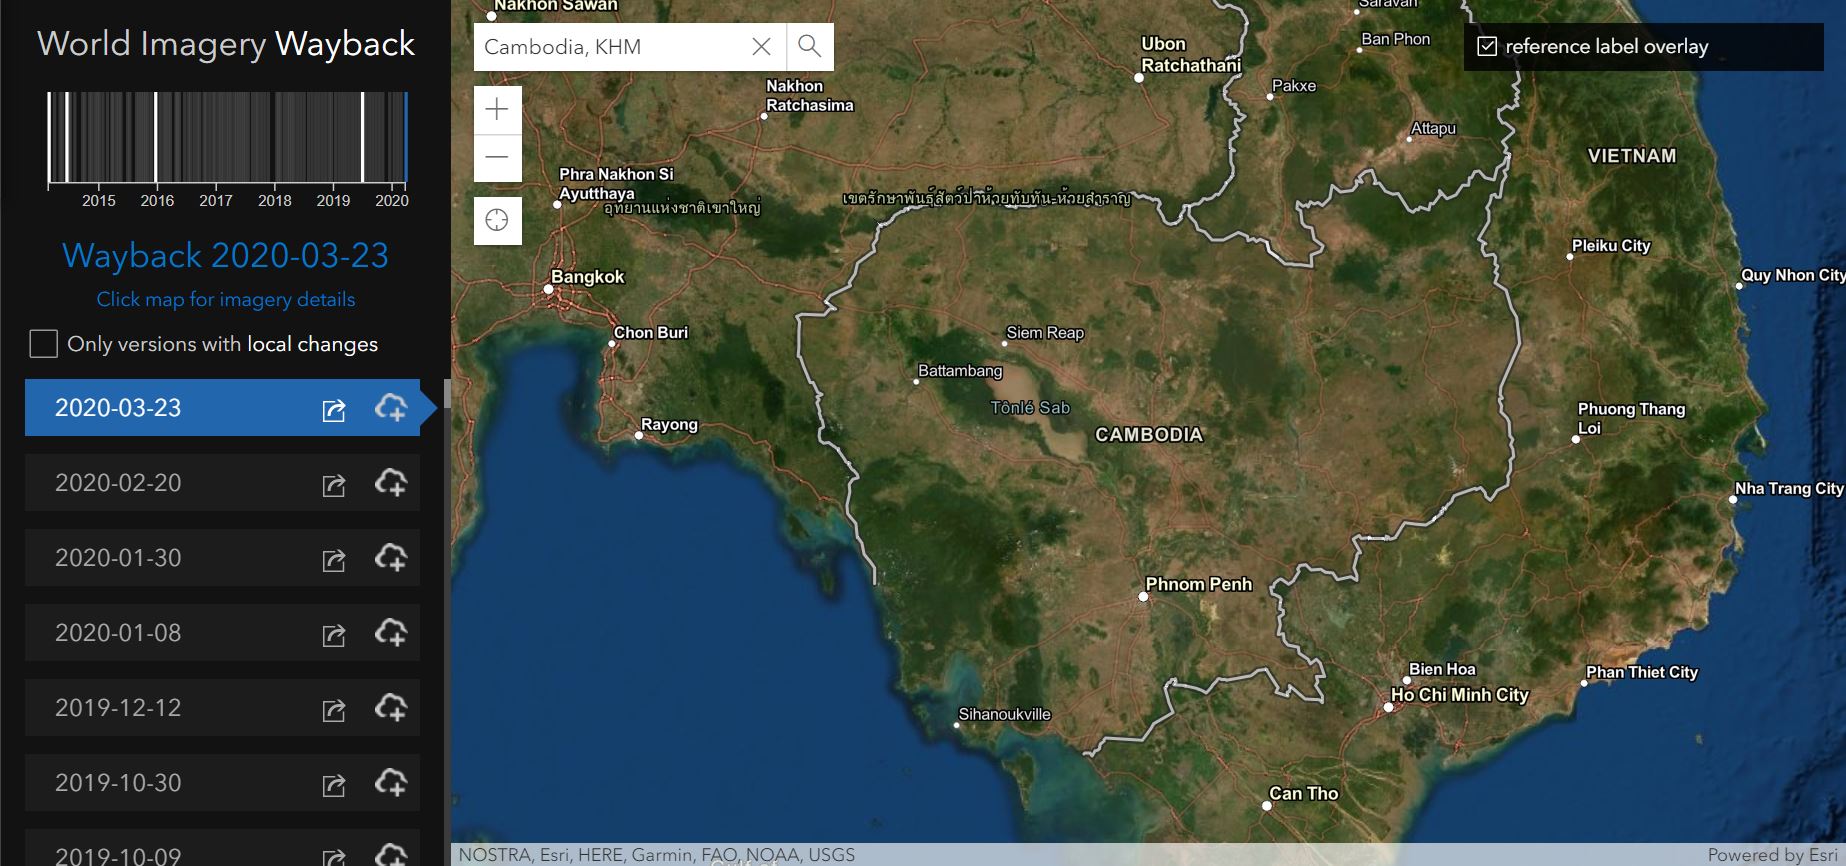Click the search magnifier icon

809,46
